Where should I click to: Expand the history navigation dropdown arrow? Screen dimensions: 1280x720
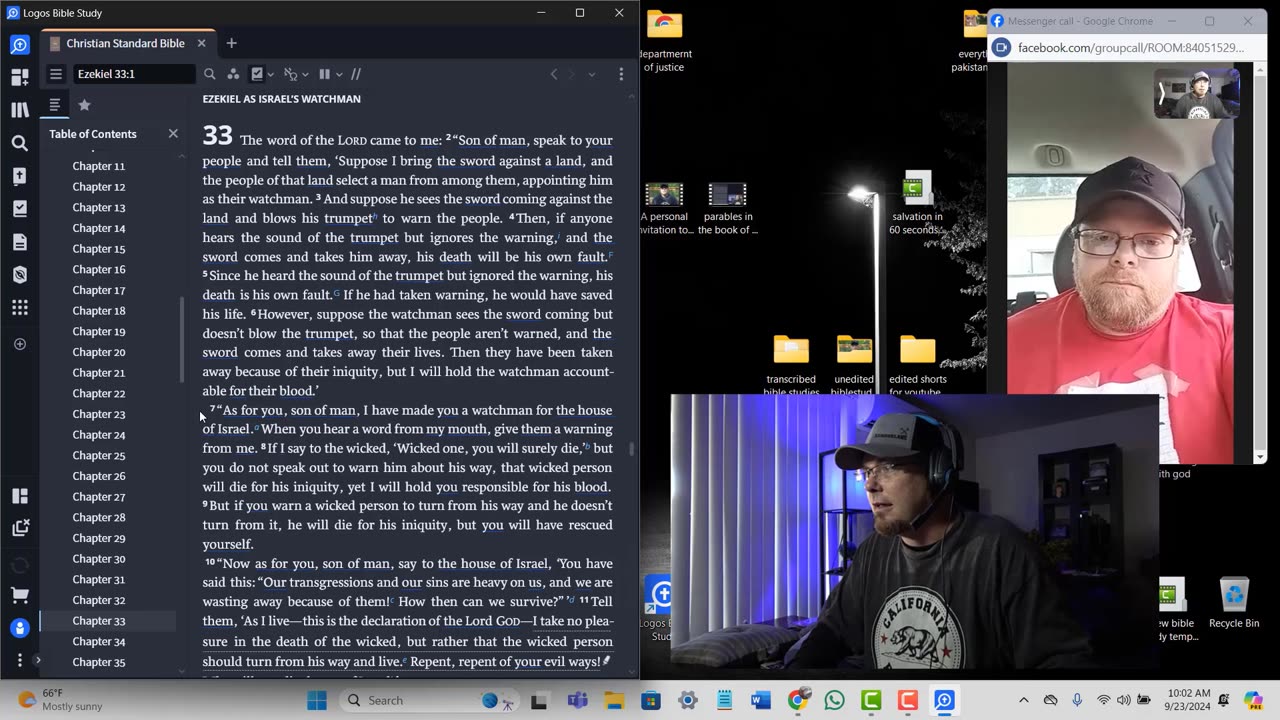591,74
